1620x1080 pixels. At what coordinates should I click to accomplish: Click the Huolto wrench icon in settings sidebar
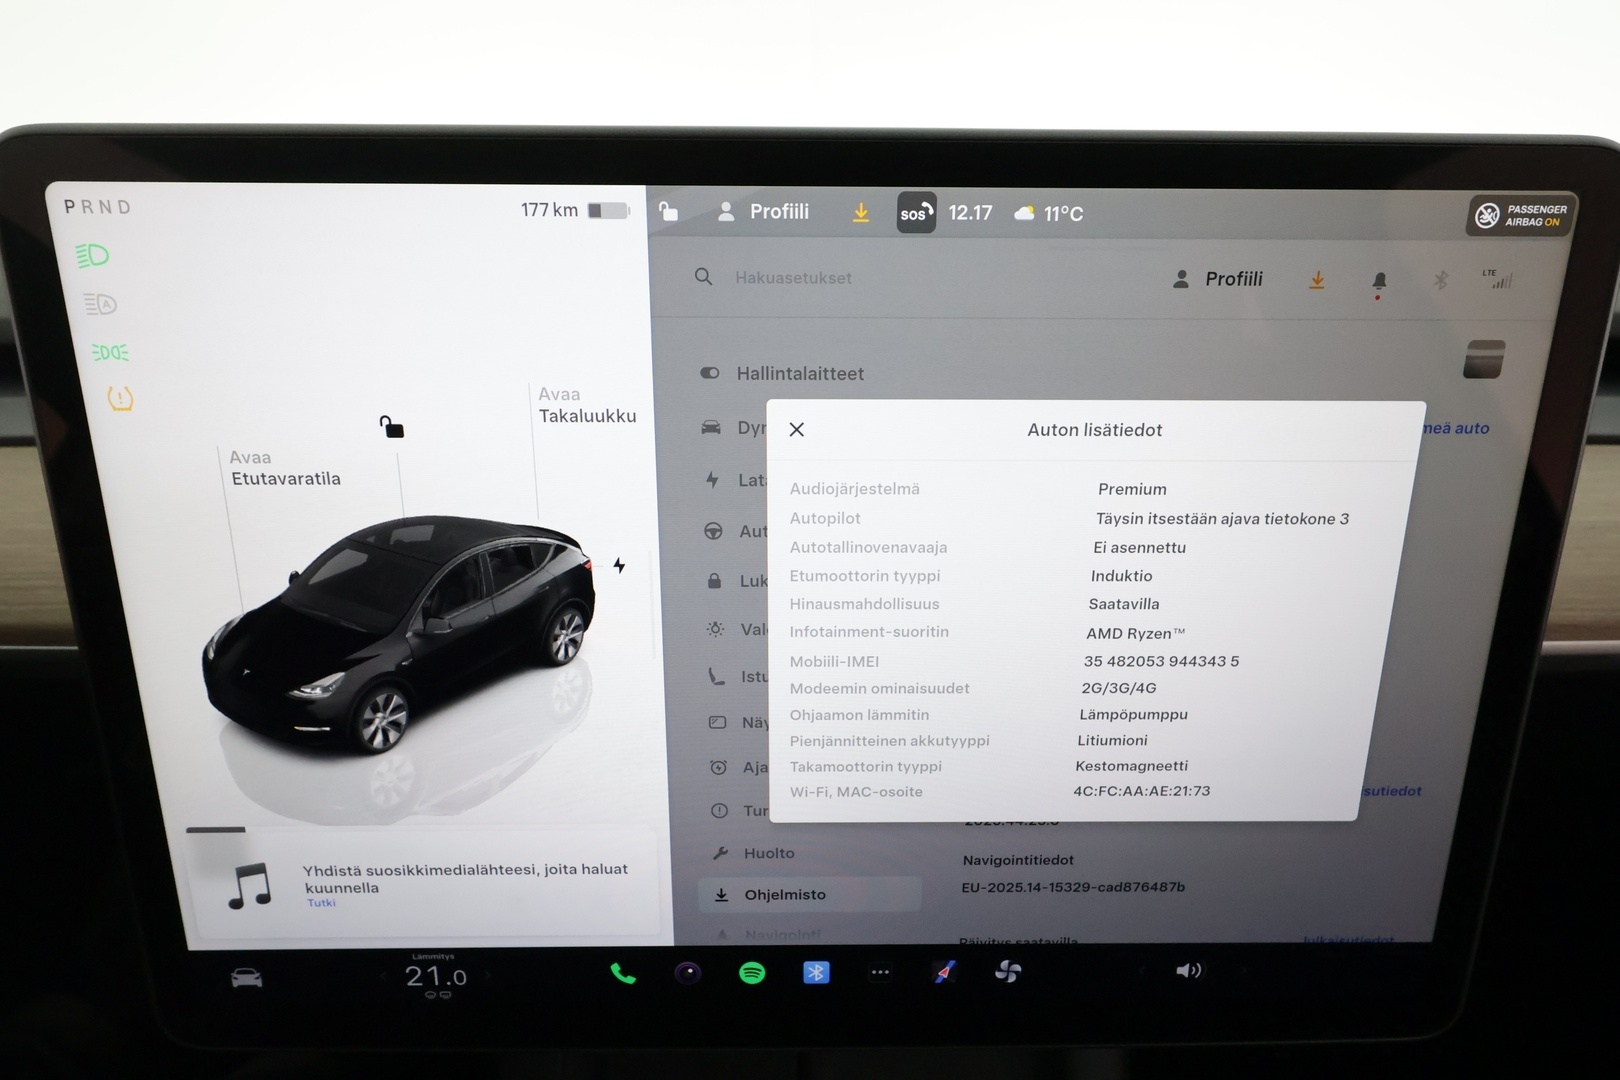coord(719,853)
